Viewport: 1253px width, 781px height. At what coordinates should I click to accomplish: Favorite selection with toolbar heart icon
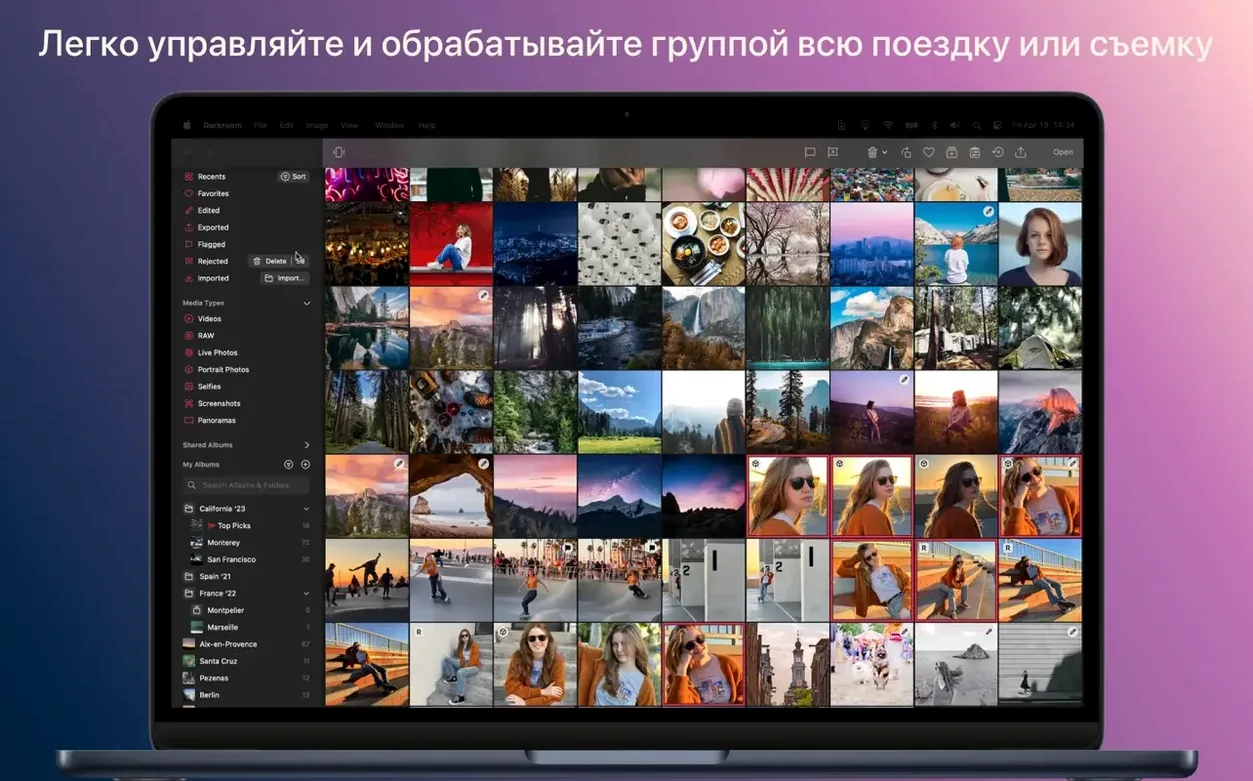928,152
